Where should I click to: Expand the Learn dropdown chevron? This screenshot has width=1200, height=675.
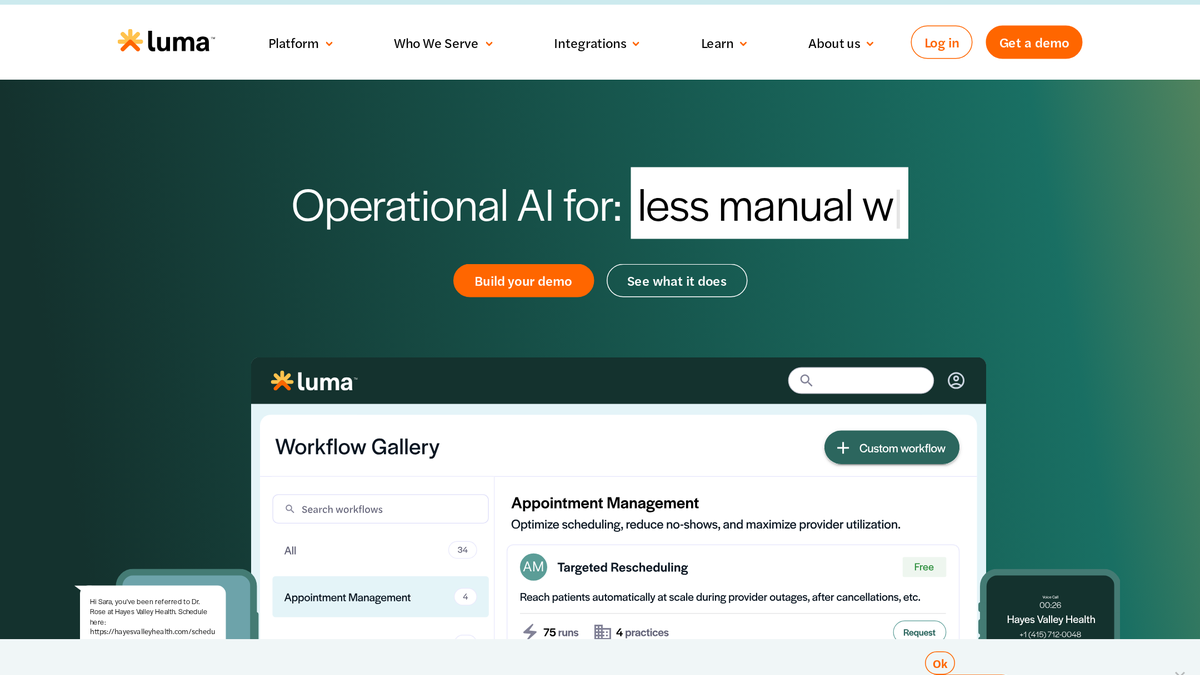[743, 44]
